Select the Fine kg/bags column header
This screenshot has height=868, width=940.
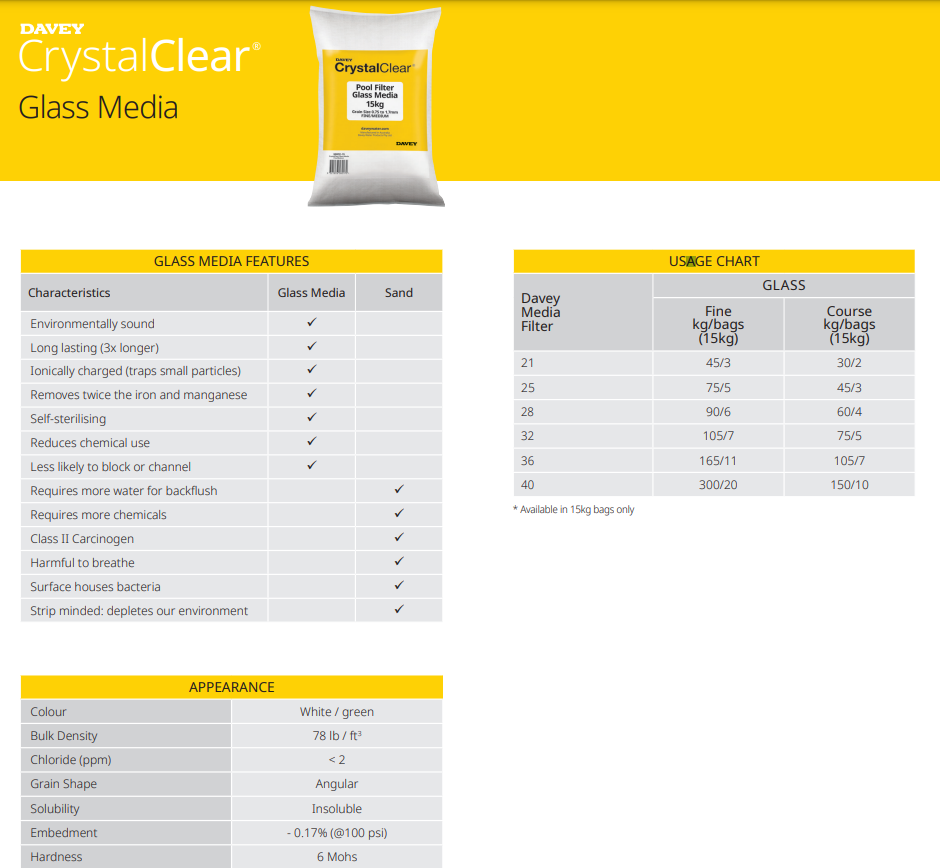717,324
